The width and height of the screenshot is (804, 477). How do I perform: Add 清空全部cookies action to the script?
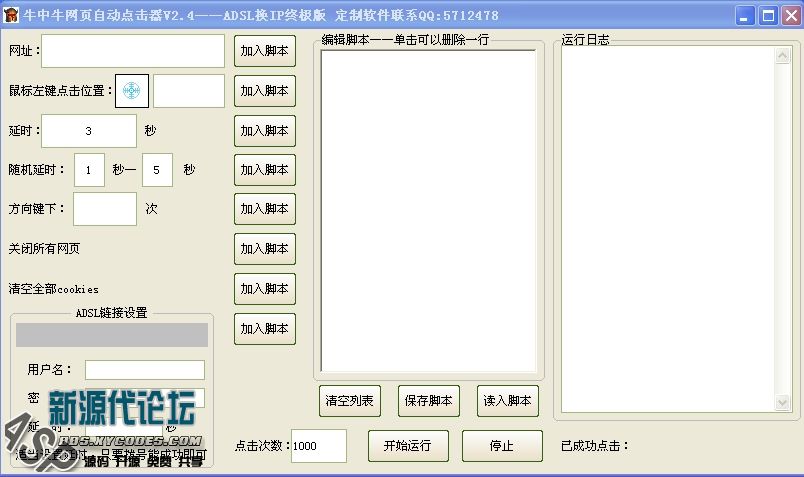265,288
